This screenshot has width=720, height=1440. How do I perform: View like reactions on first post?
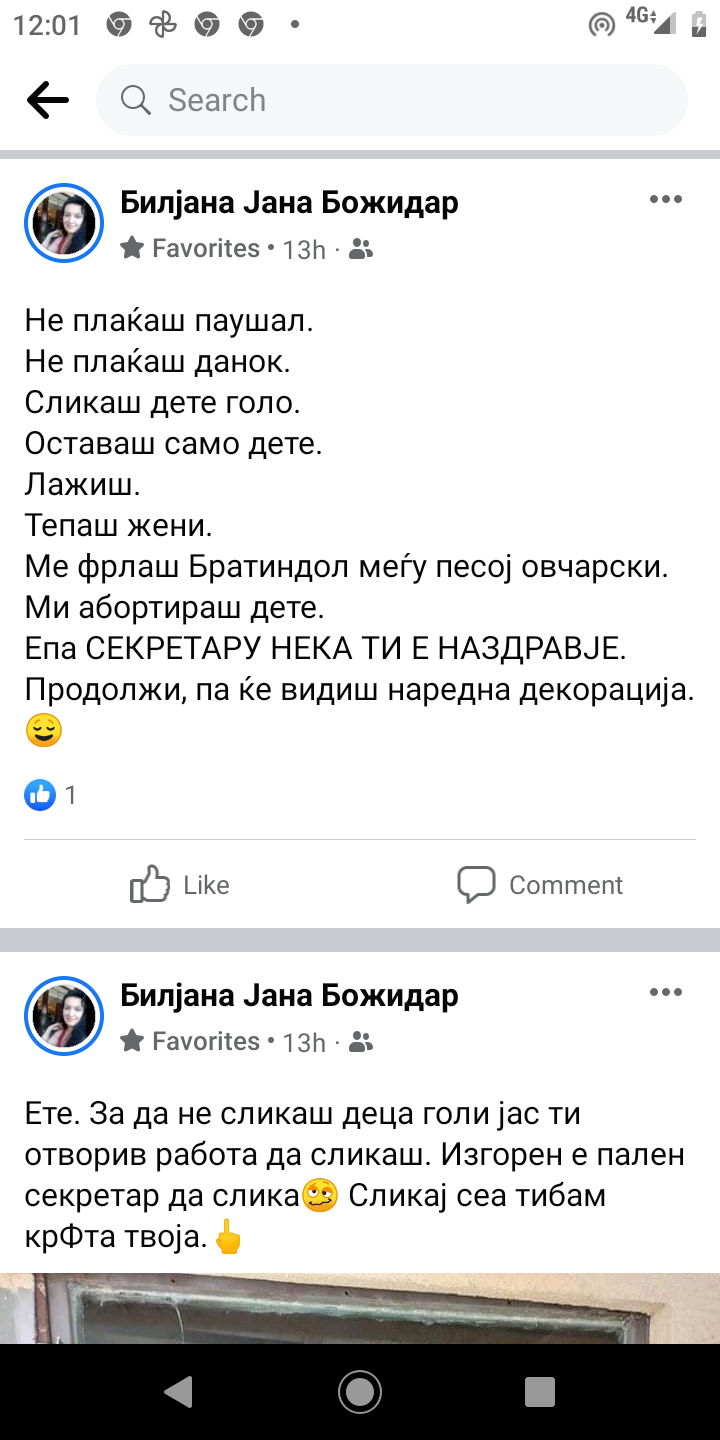click(50, 795)
